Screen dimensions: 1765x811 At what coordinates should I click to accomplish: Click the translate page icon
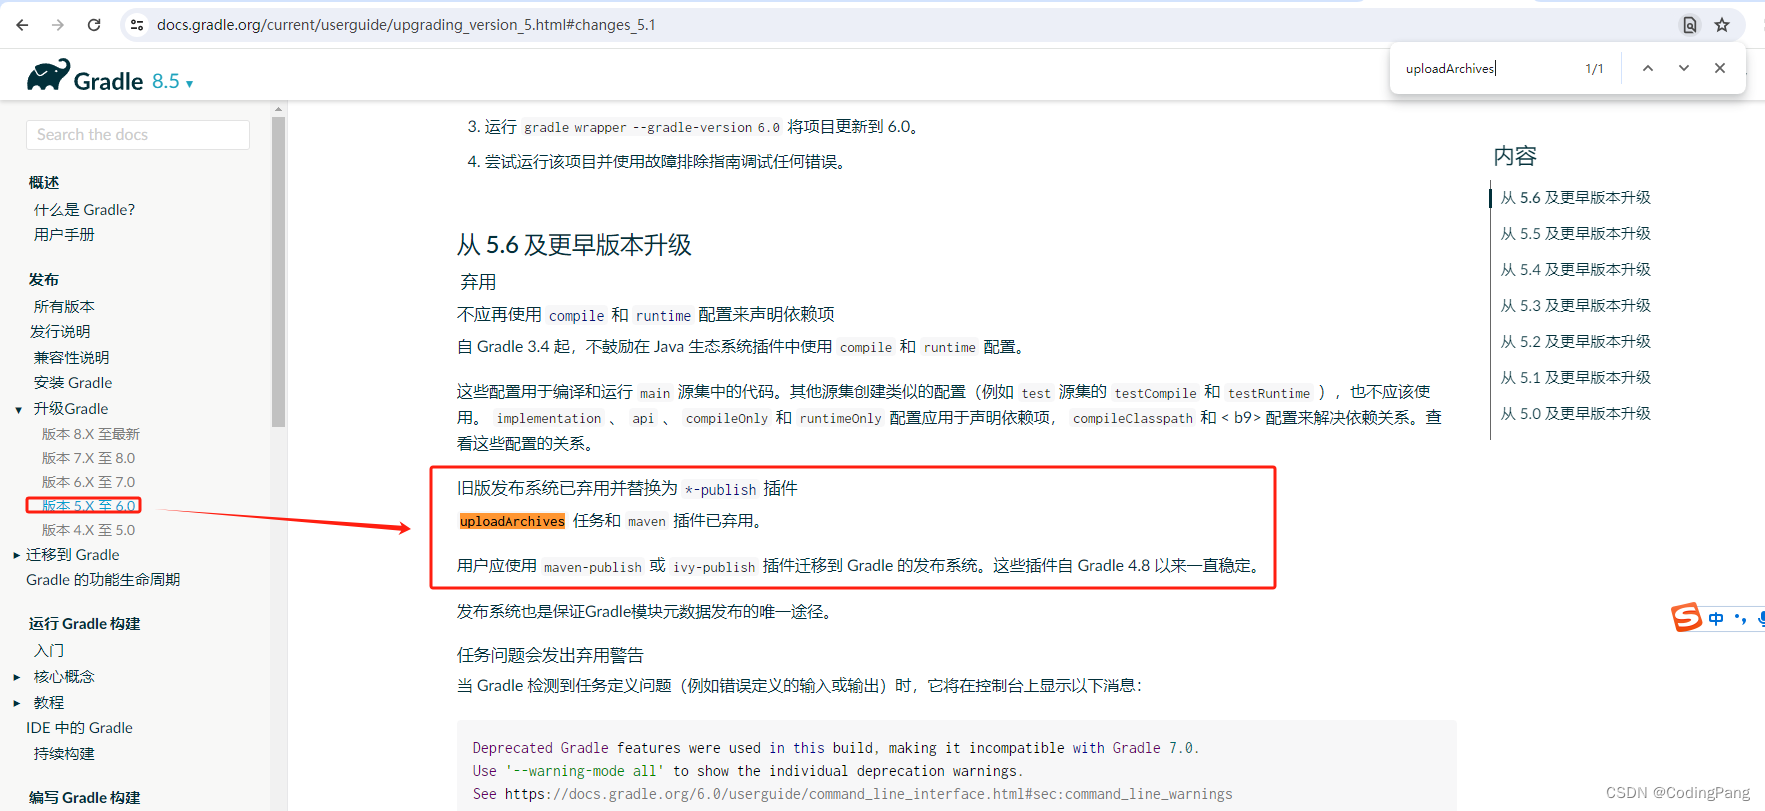click(x=1690, y=25)
